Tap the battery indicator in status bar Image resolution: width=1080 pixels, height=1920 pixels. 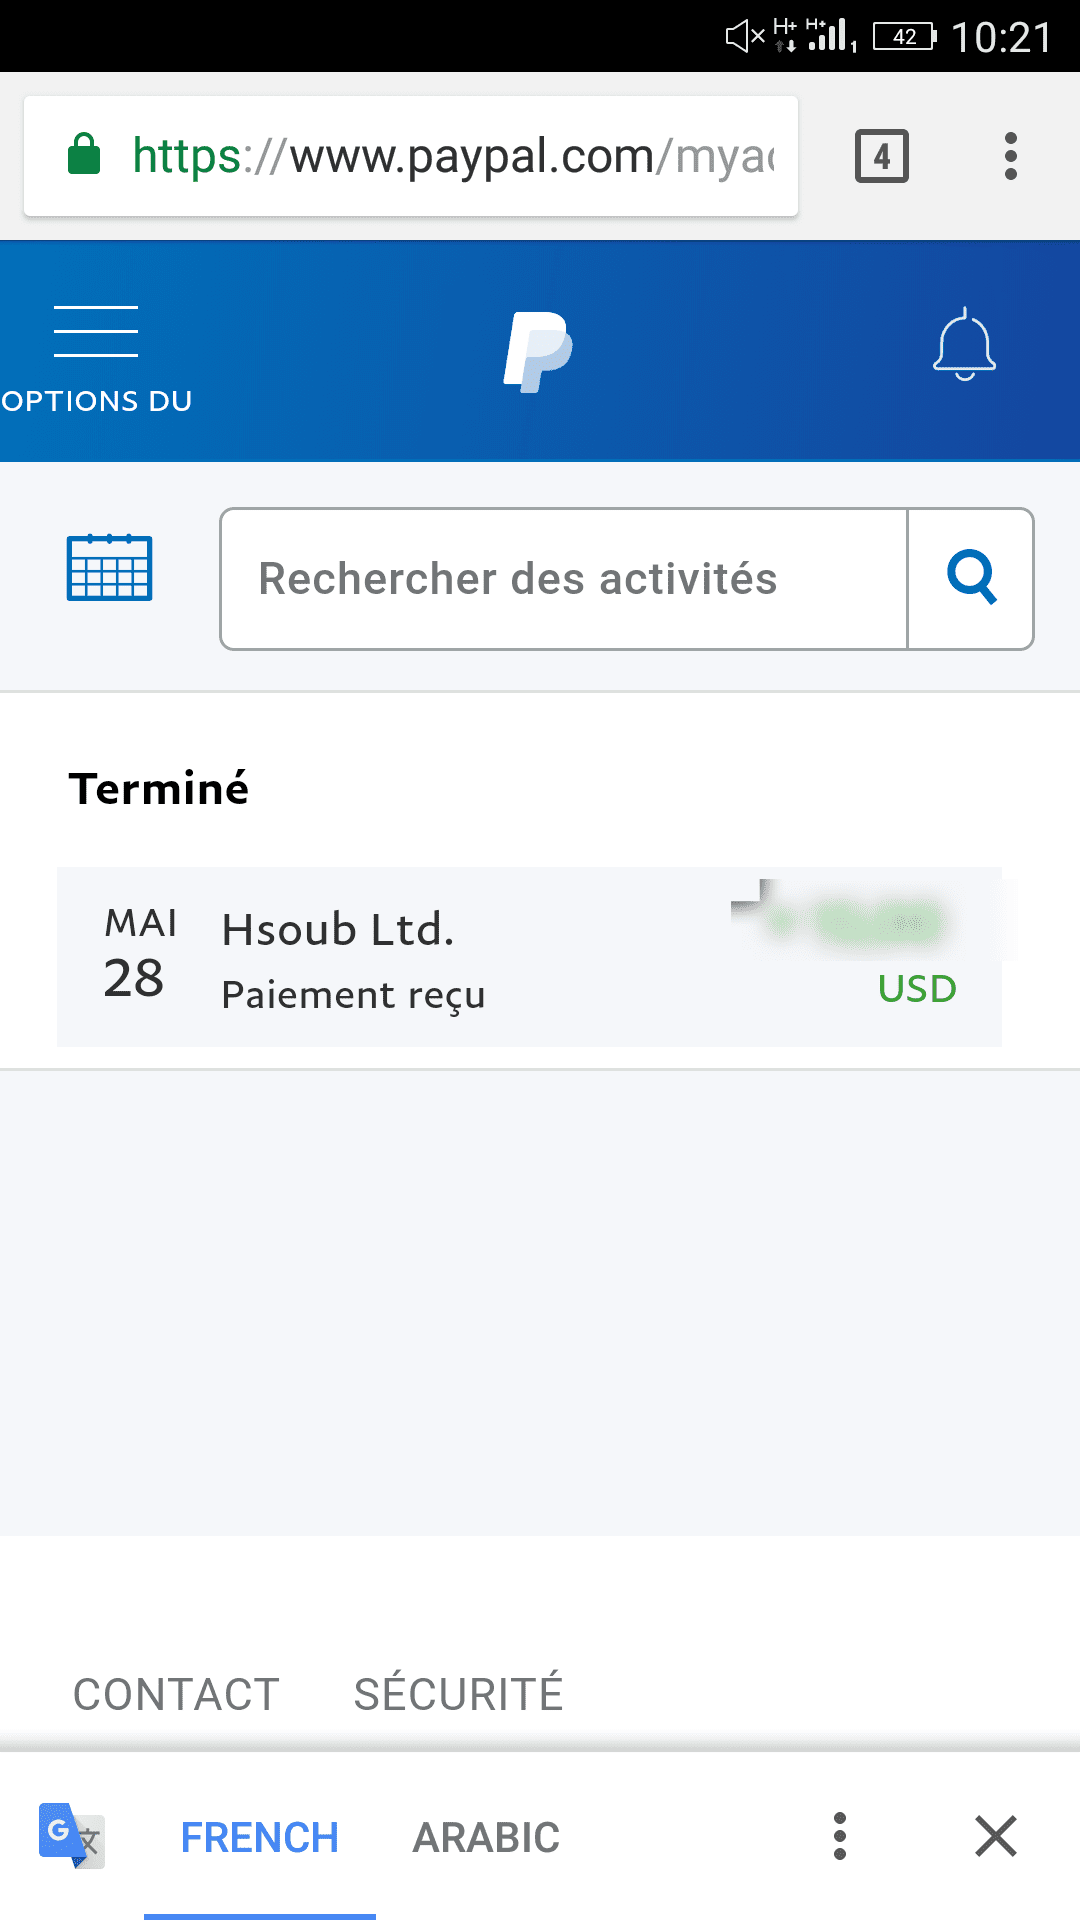905,37
